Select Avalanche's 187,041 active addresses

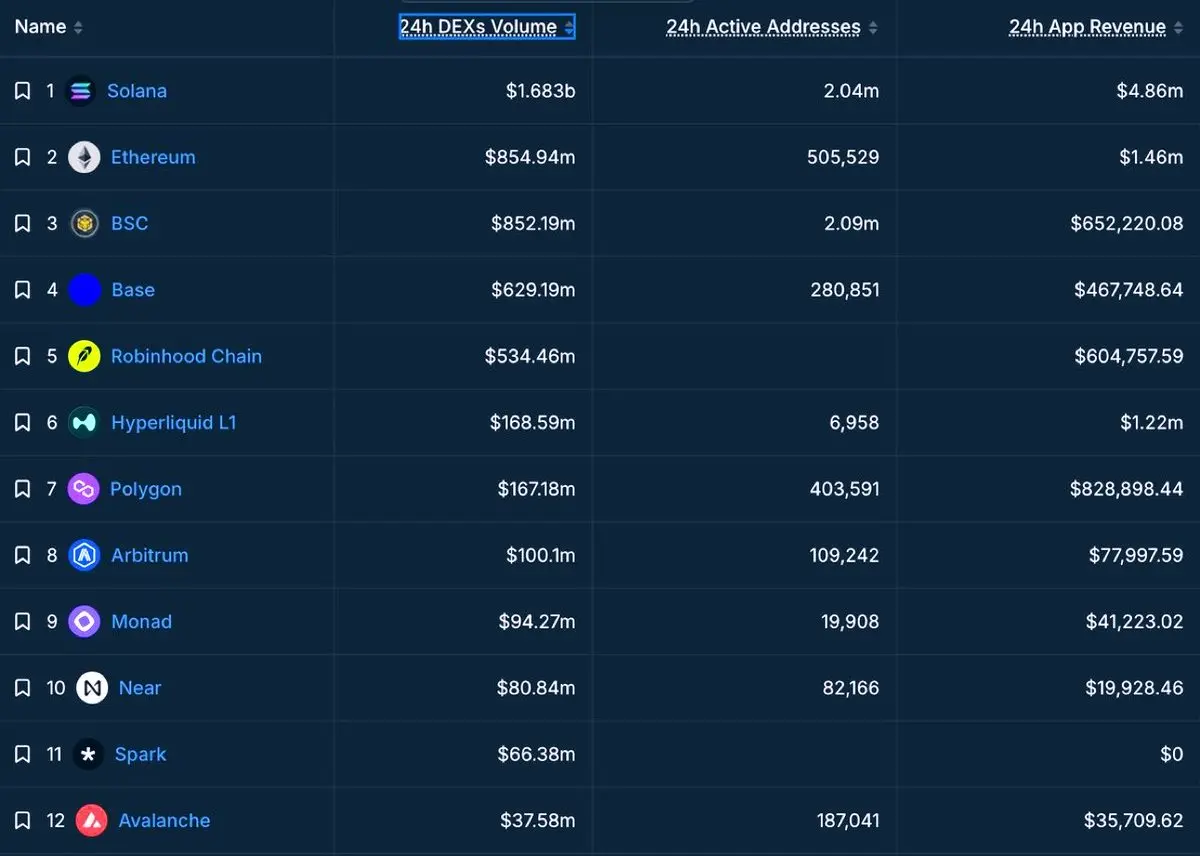848,821
